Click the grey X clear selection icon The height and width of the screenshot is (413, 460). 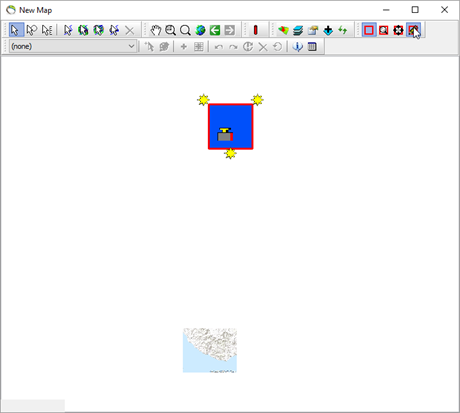[x=129, y=30]
